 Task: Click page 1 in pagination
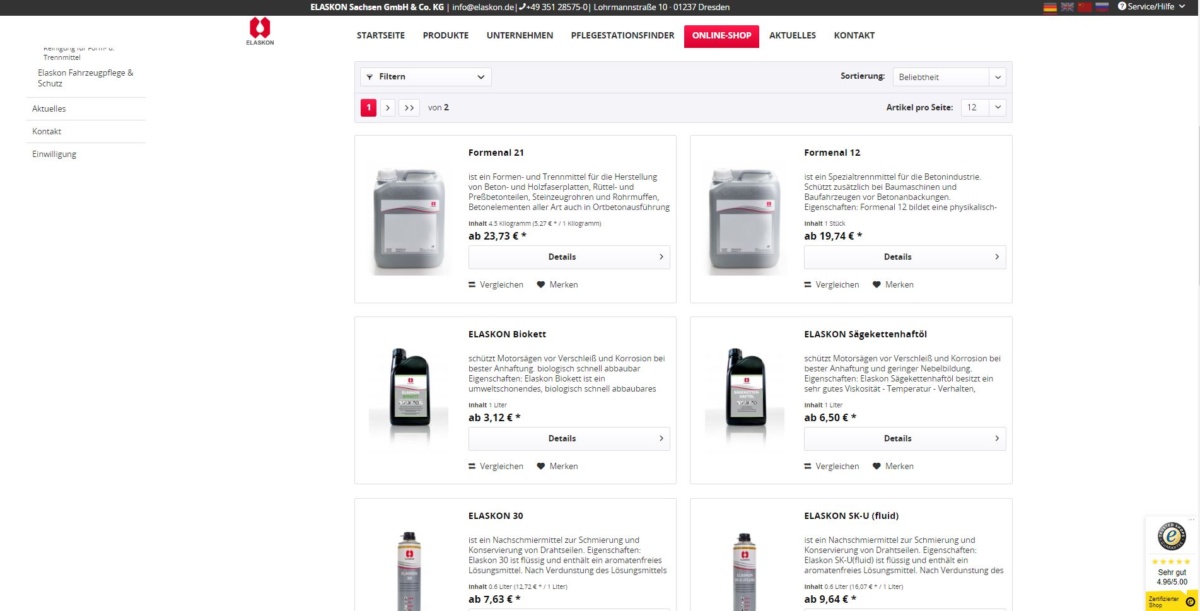[368, 107]
